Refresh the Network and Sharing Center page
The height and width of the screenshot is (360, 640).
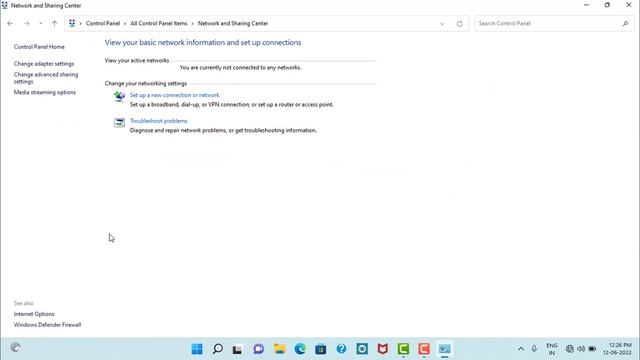[460, 24]
